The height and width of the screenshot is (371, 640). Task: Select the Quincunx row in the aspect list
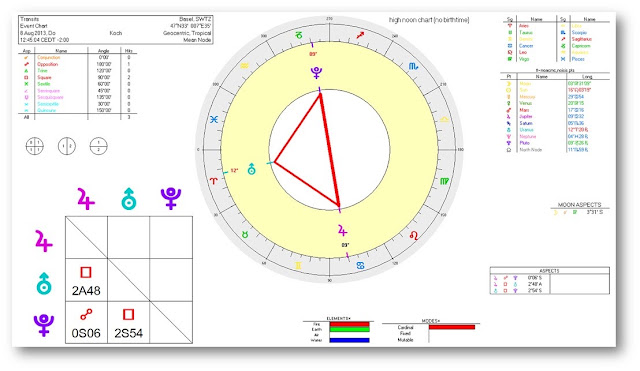point(78,110)
